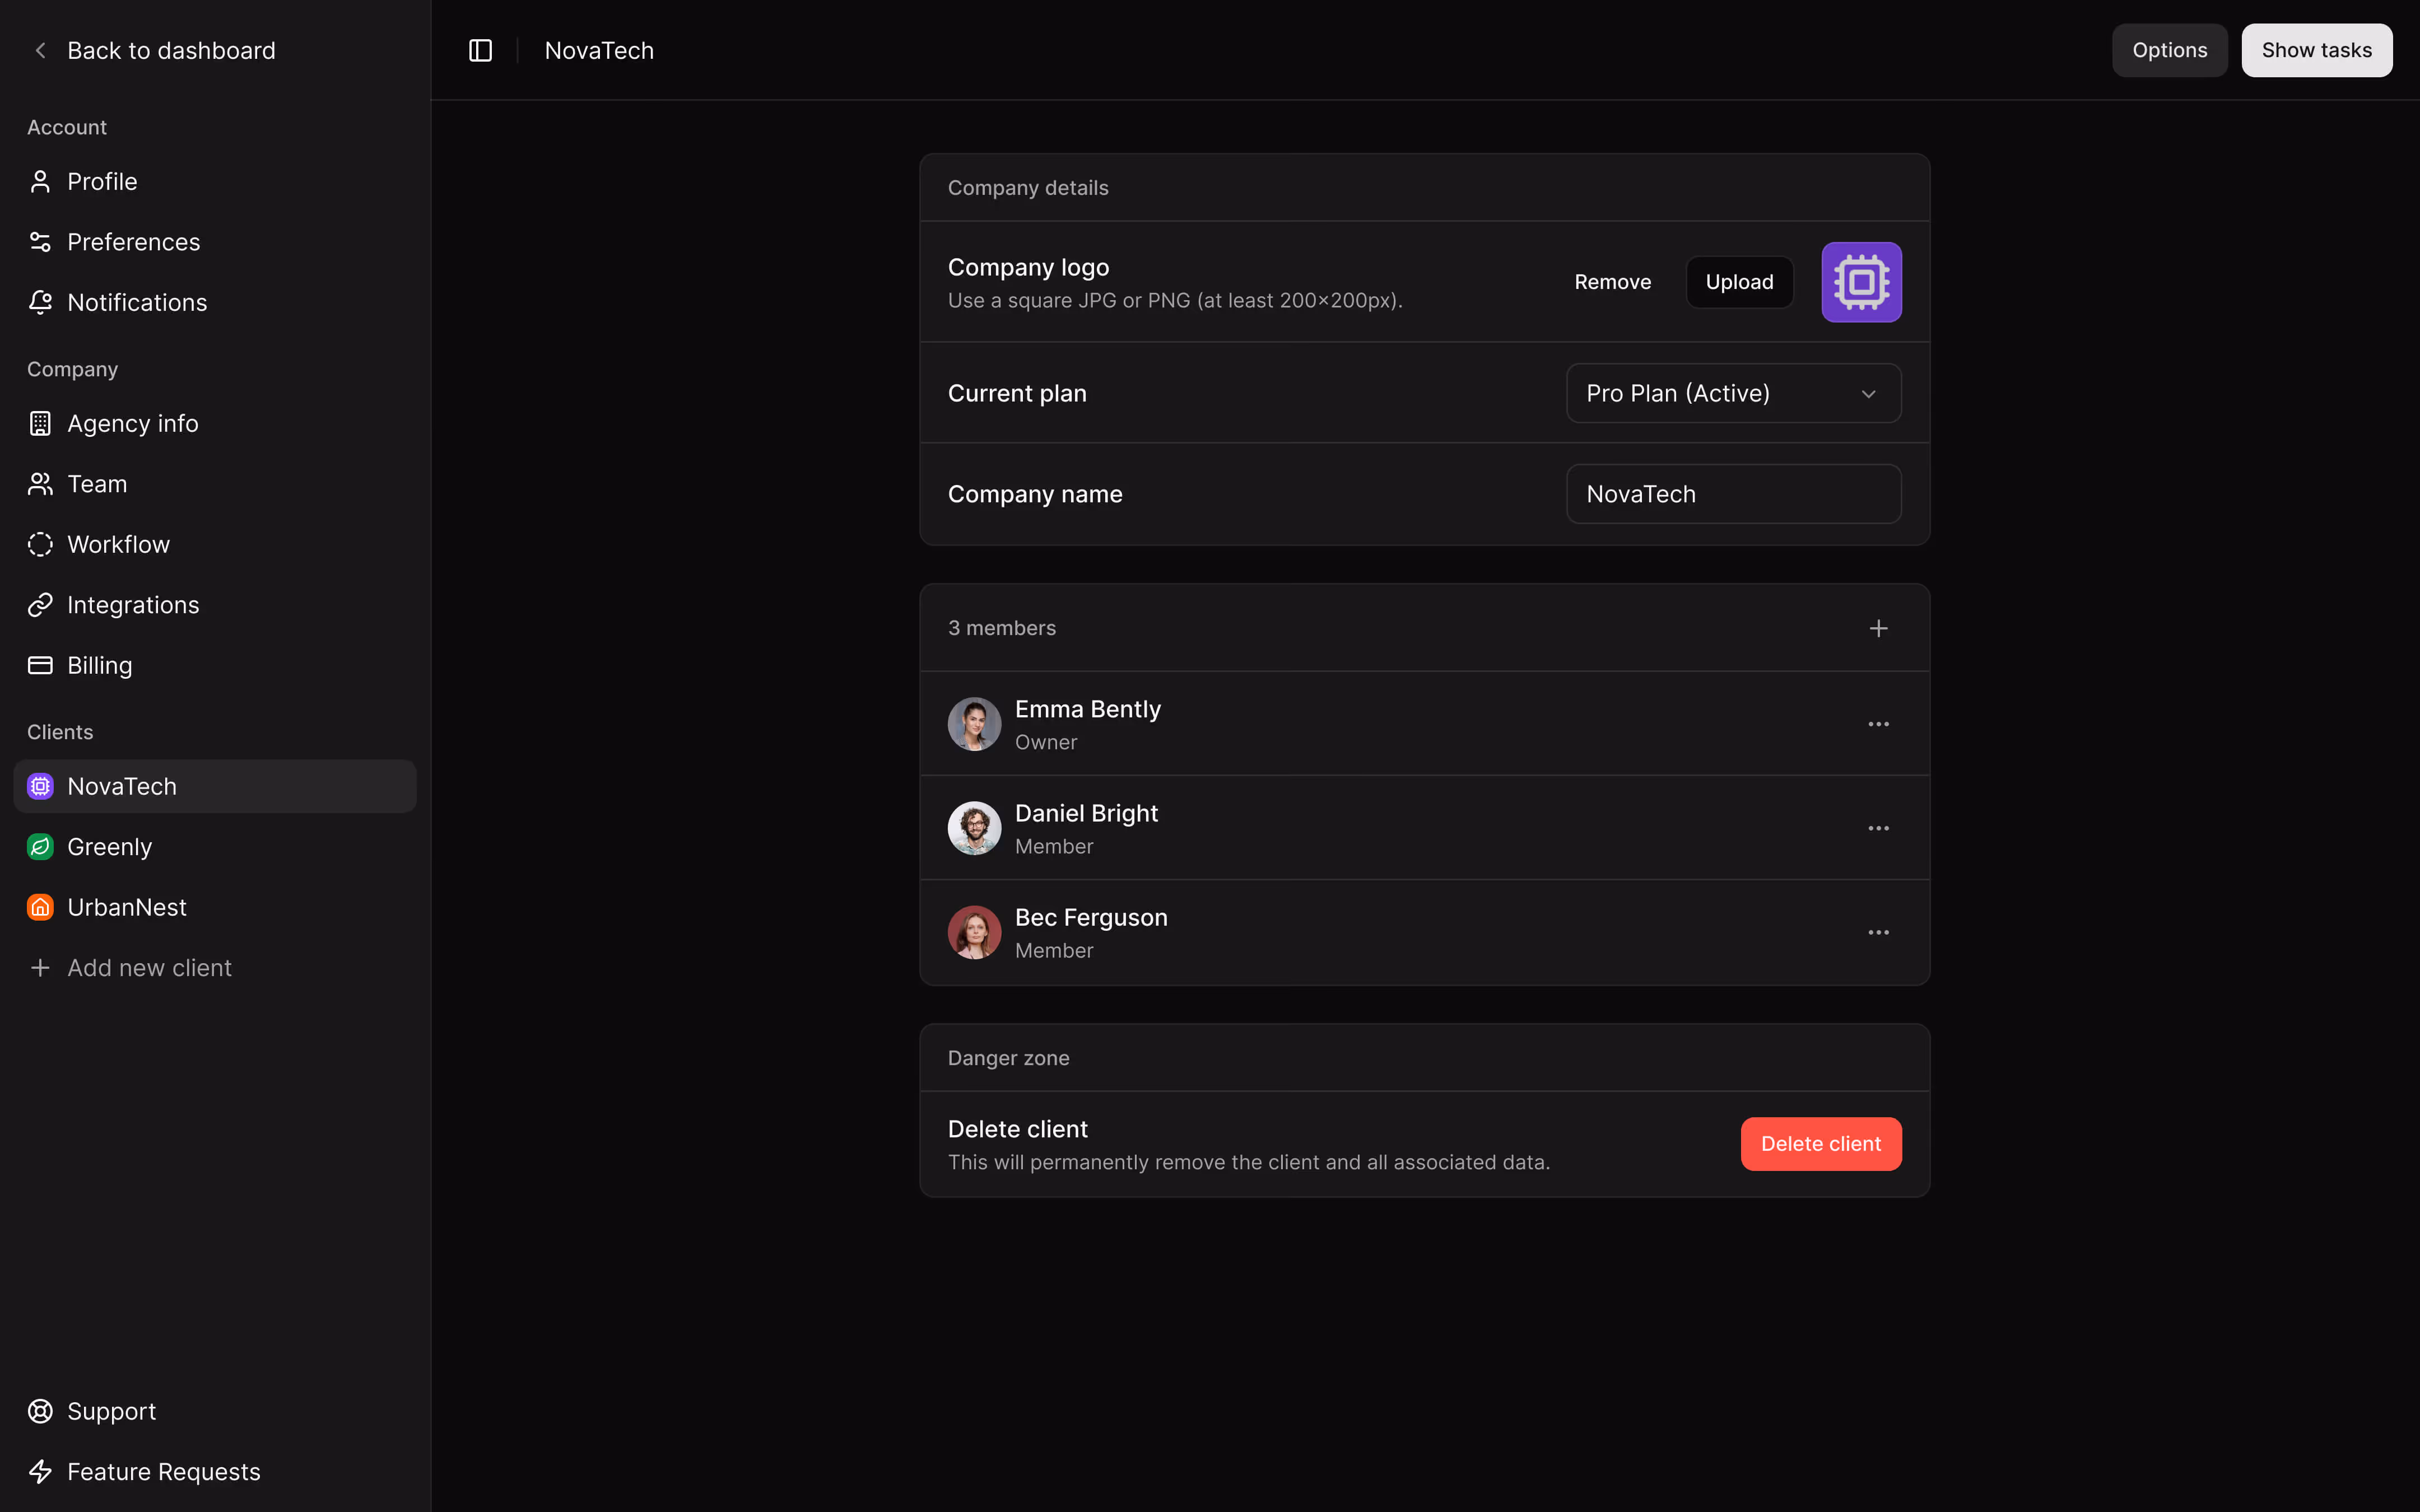Switch to the Greenly client
Screen dimensions: 2420x1512
(109, 846)
